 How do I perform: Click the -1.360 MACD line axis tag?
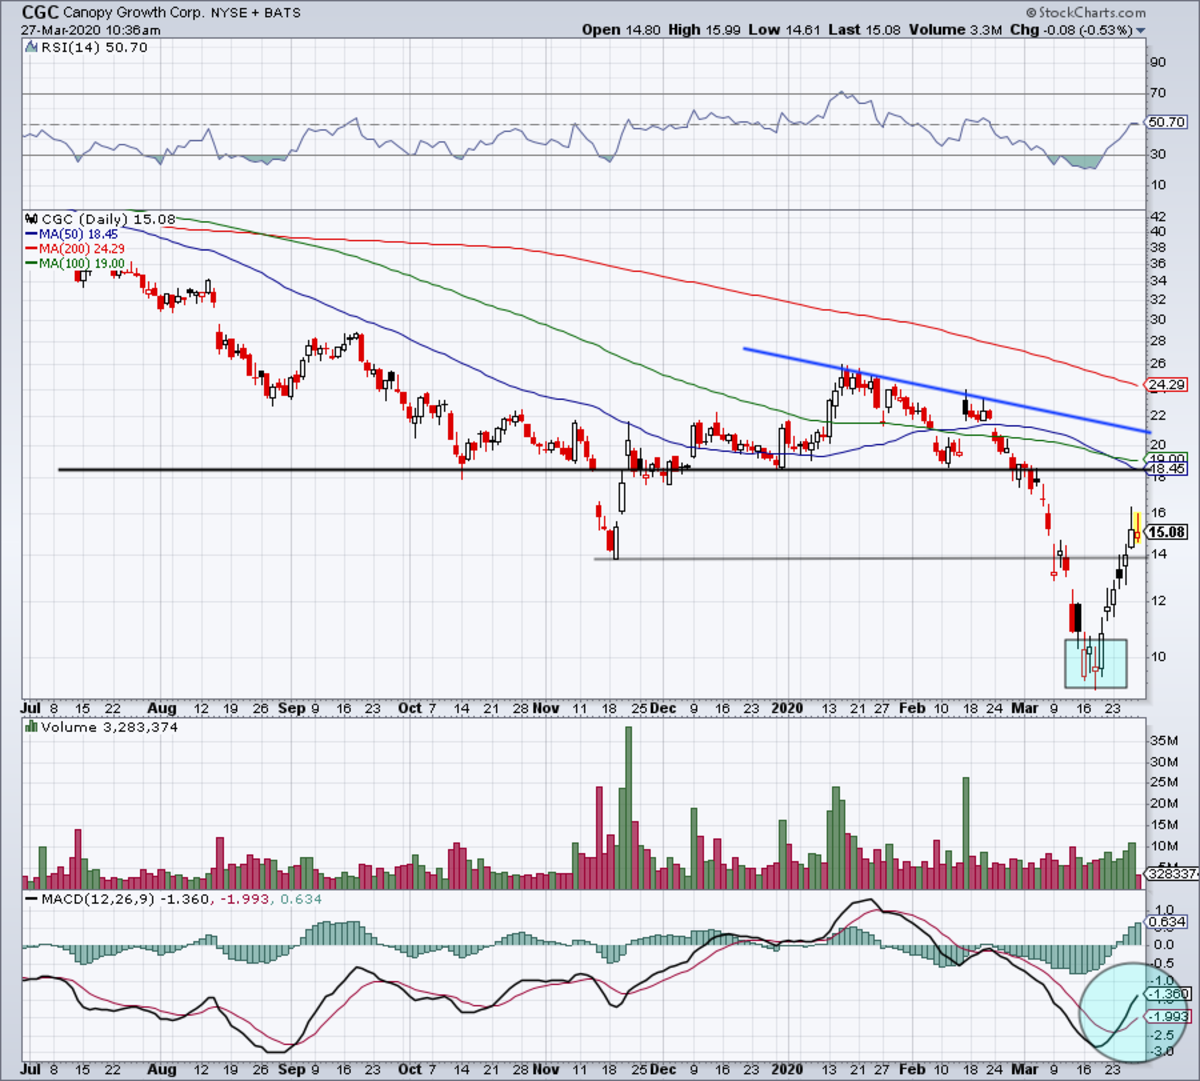(x=1166, y=995)
